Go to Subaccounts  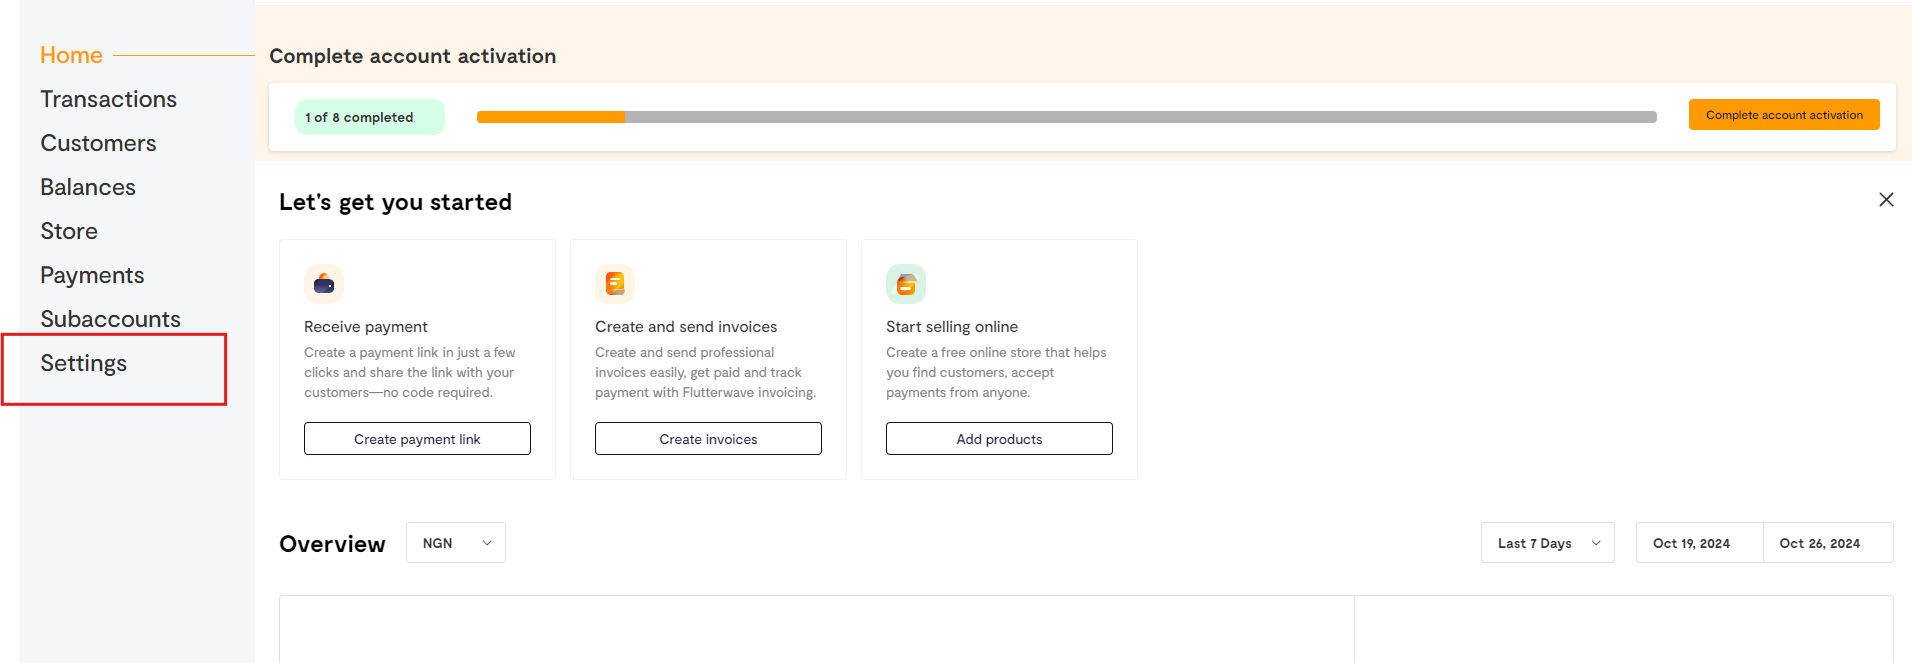tap(110, 320)
